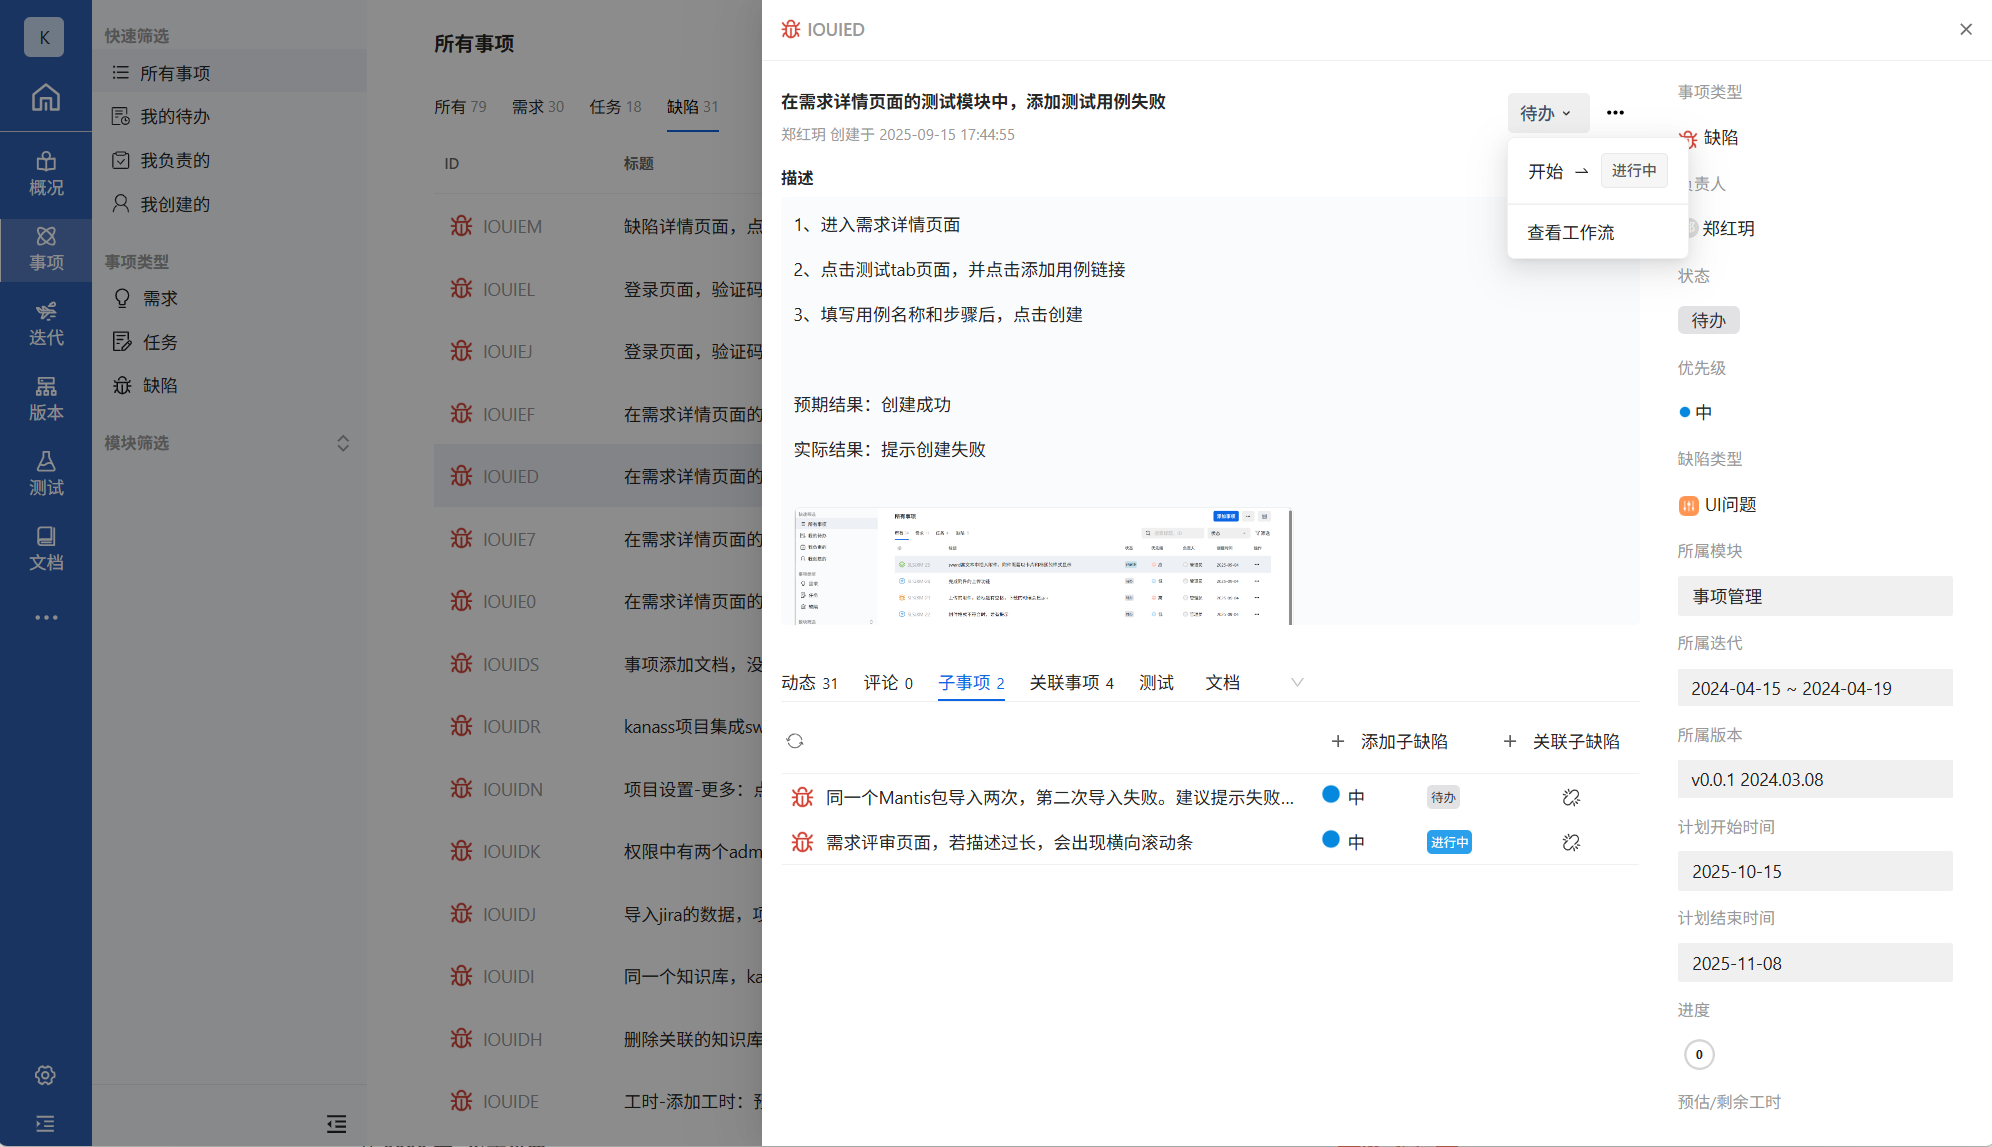
Task: Select 查看工作流 menu entry
Action: click(1570, 232)
